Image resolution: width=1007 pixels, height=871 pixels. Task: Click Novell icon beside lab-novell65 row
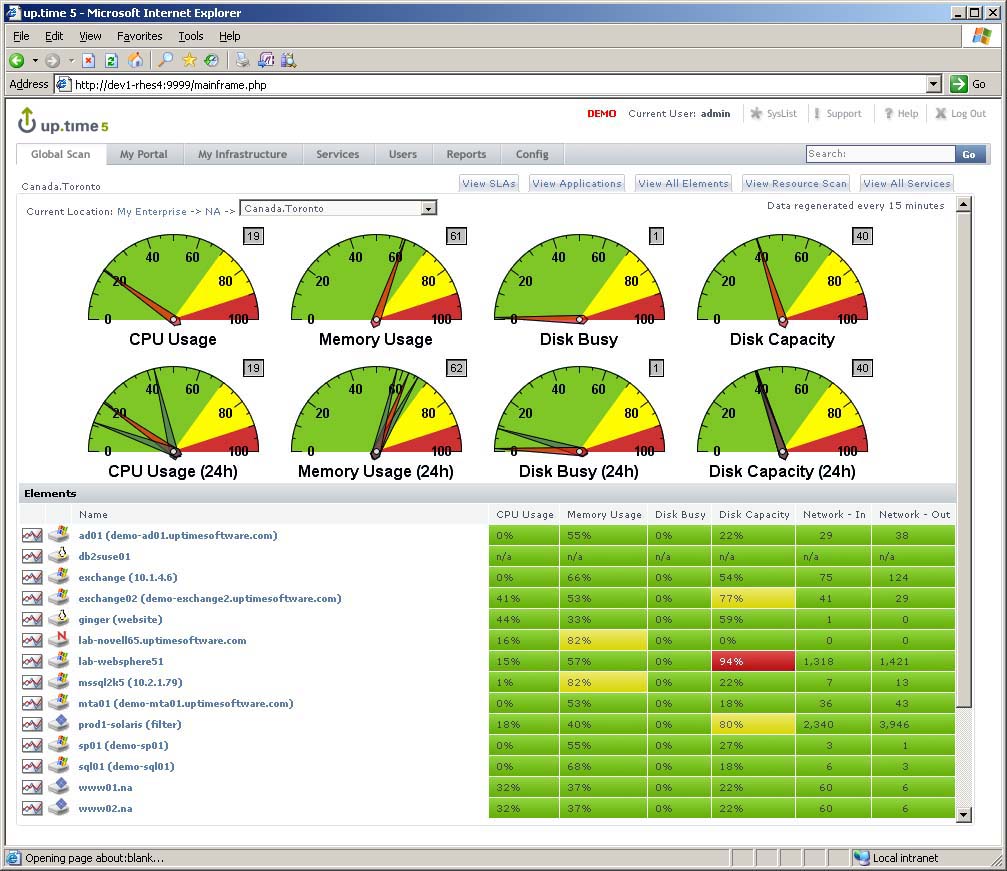[x=59, y=639]
